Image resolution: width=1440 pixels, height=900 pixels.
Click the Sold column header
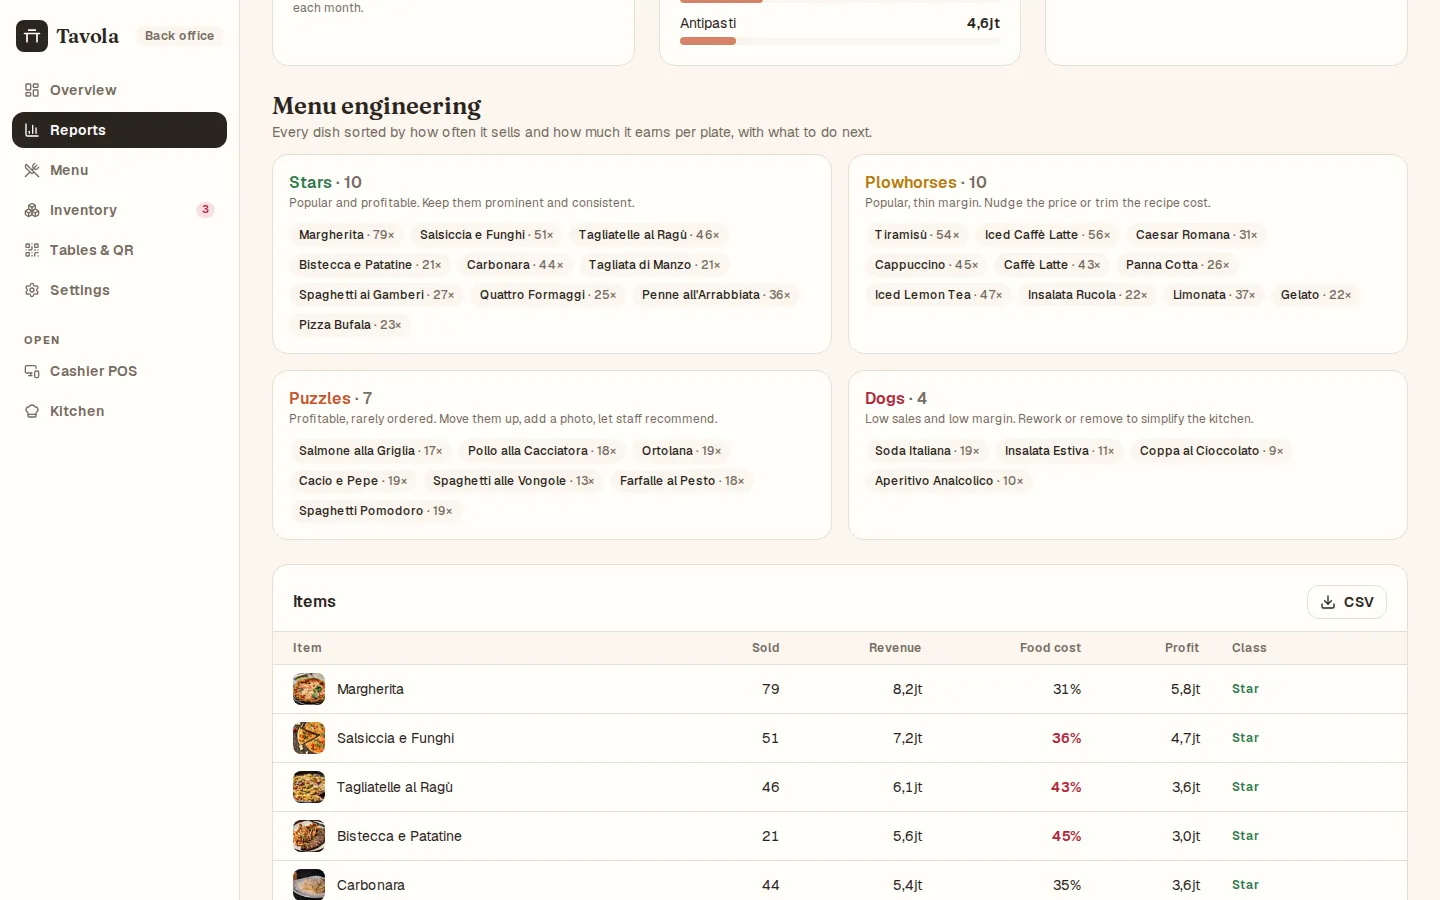tap(765, 648)
